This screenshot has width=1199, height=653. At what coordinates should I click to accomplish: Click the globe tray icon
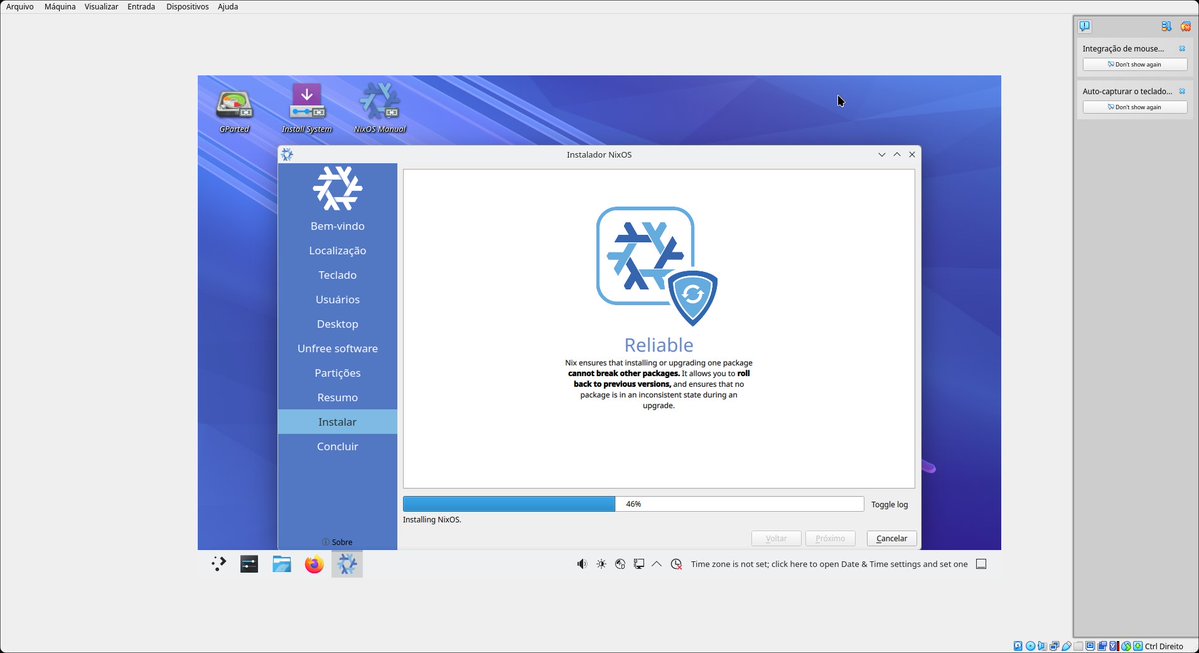(620, 564)
